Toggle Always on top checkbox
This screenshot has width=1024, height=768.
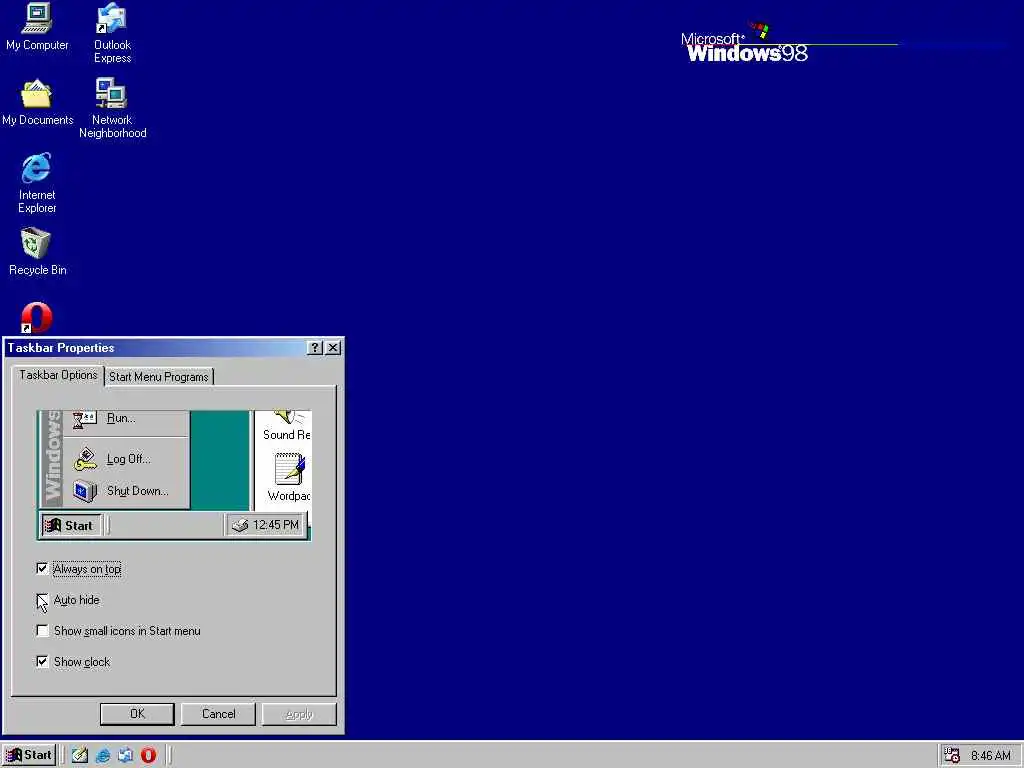click(x=42, y=569)
